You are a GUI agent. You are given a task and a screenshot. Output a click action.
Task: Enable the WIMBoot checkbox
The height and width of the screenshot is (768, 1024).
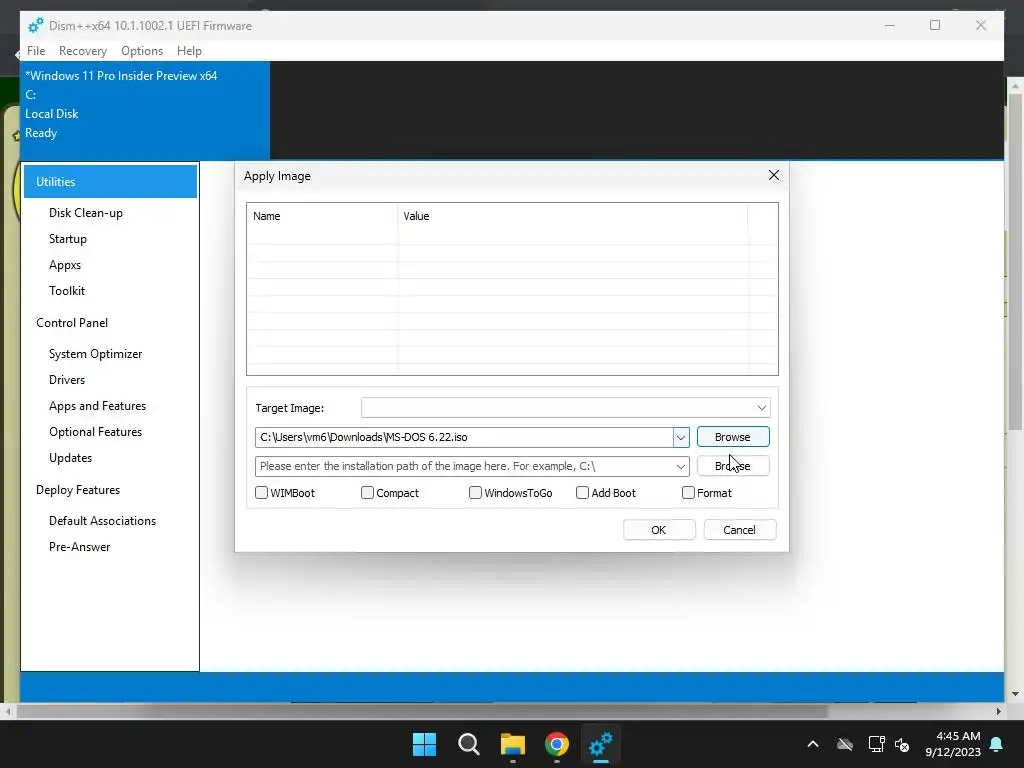point(261,492)
